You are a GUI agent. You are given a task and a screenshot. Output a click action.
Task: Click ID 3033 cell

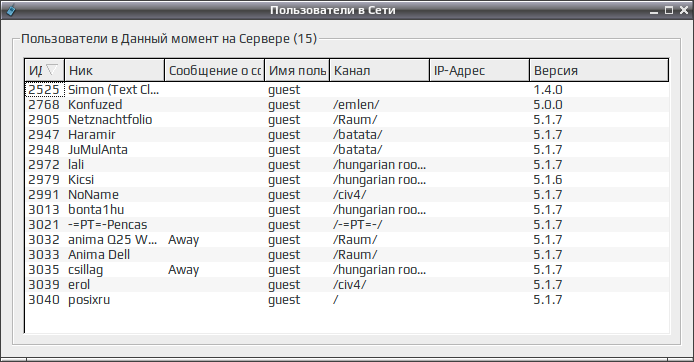[x=44, y=255]
